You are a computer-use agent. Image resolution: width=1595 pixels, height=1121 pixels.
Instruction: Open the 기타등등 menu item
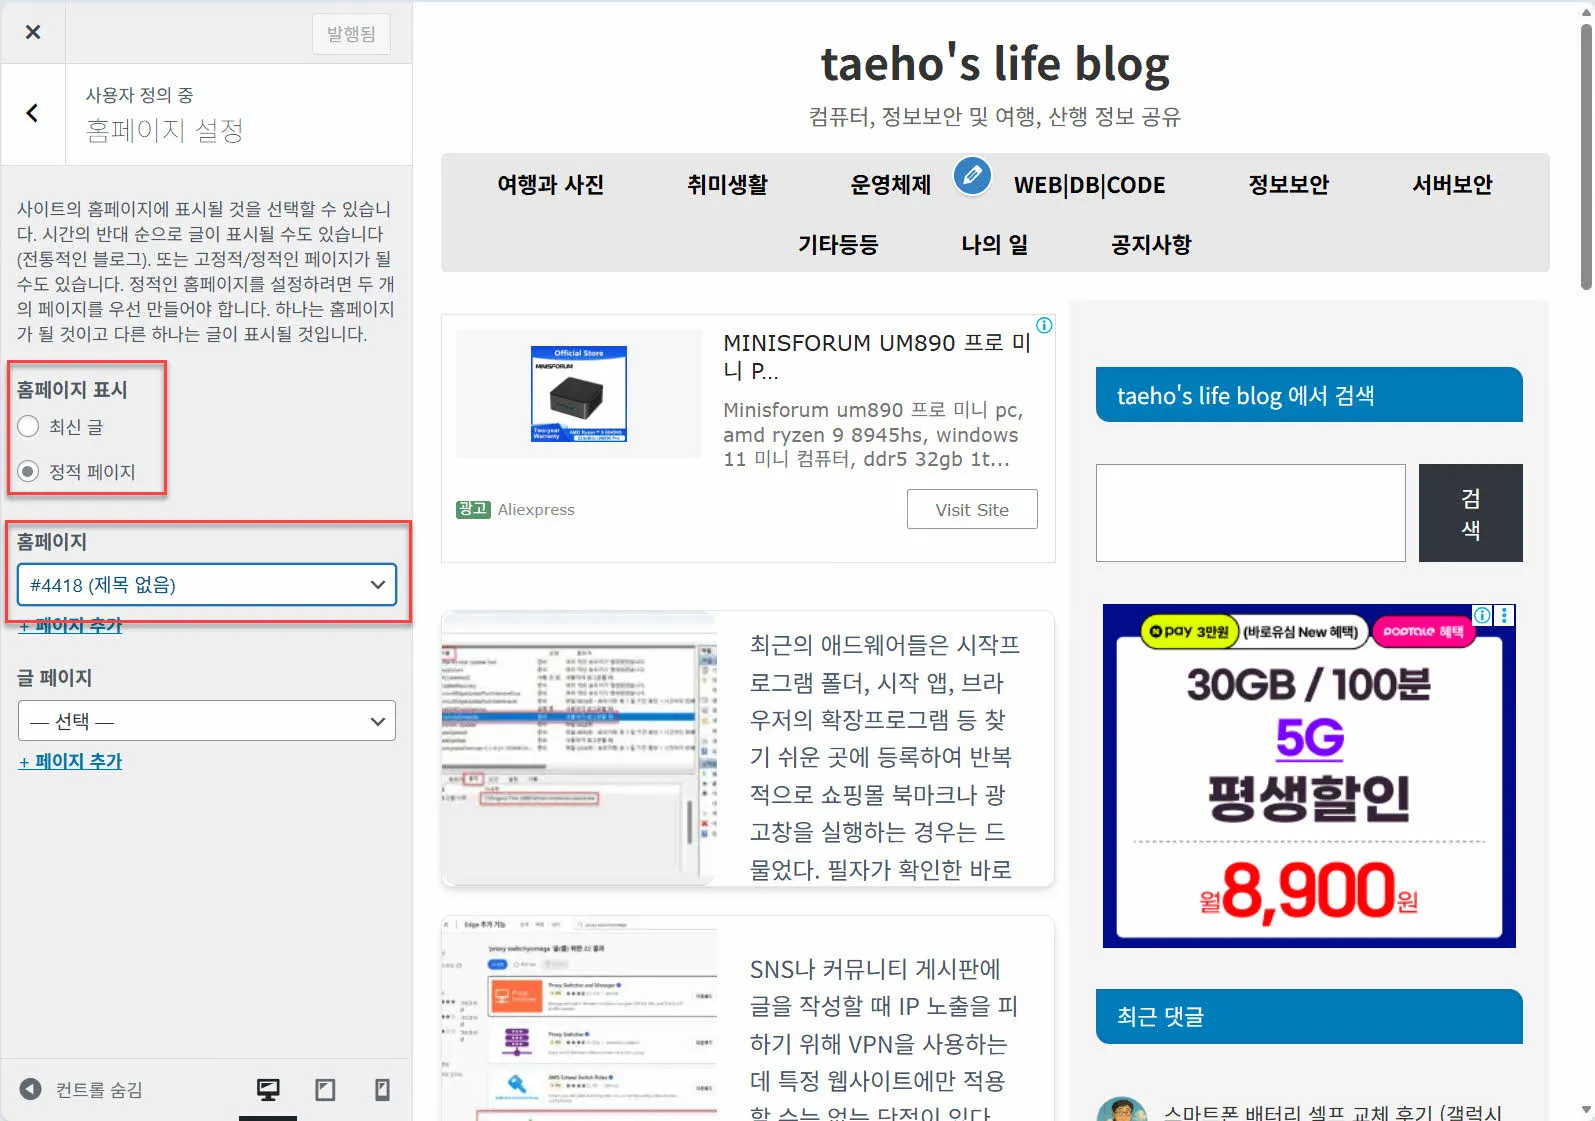(838, 245)
